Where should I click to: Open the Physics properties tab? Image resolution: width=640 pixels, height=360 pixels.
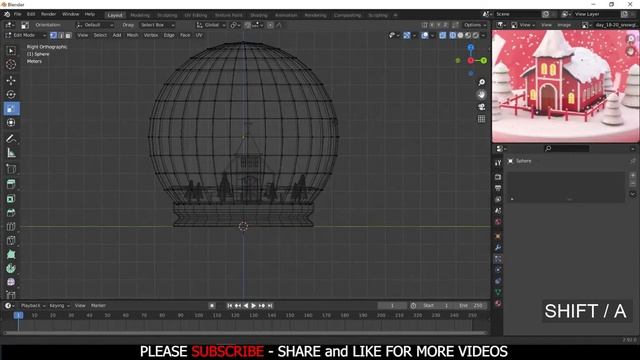[x=498, y=270]
